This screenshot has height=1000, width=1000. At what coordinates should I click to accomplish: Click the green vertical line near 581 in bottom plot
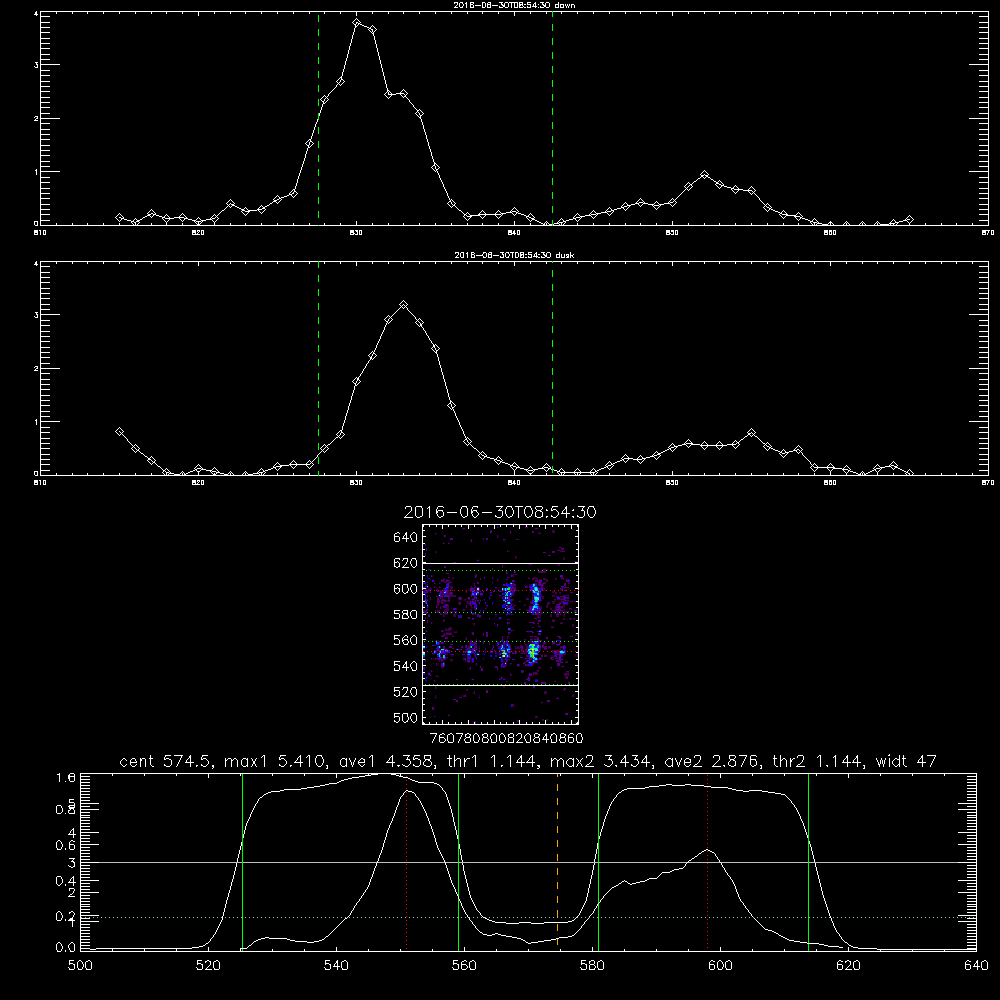click(598, 861)
